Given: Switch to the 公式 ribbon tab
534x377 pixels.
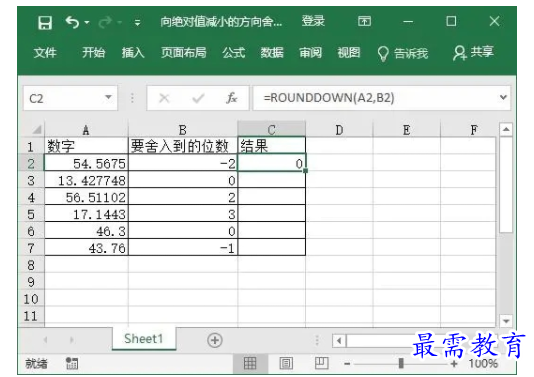Looking at the screenshot, I should coord(234,53).
